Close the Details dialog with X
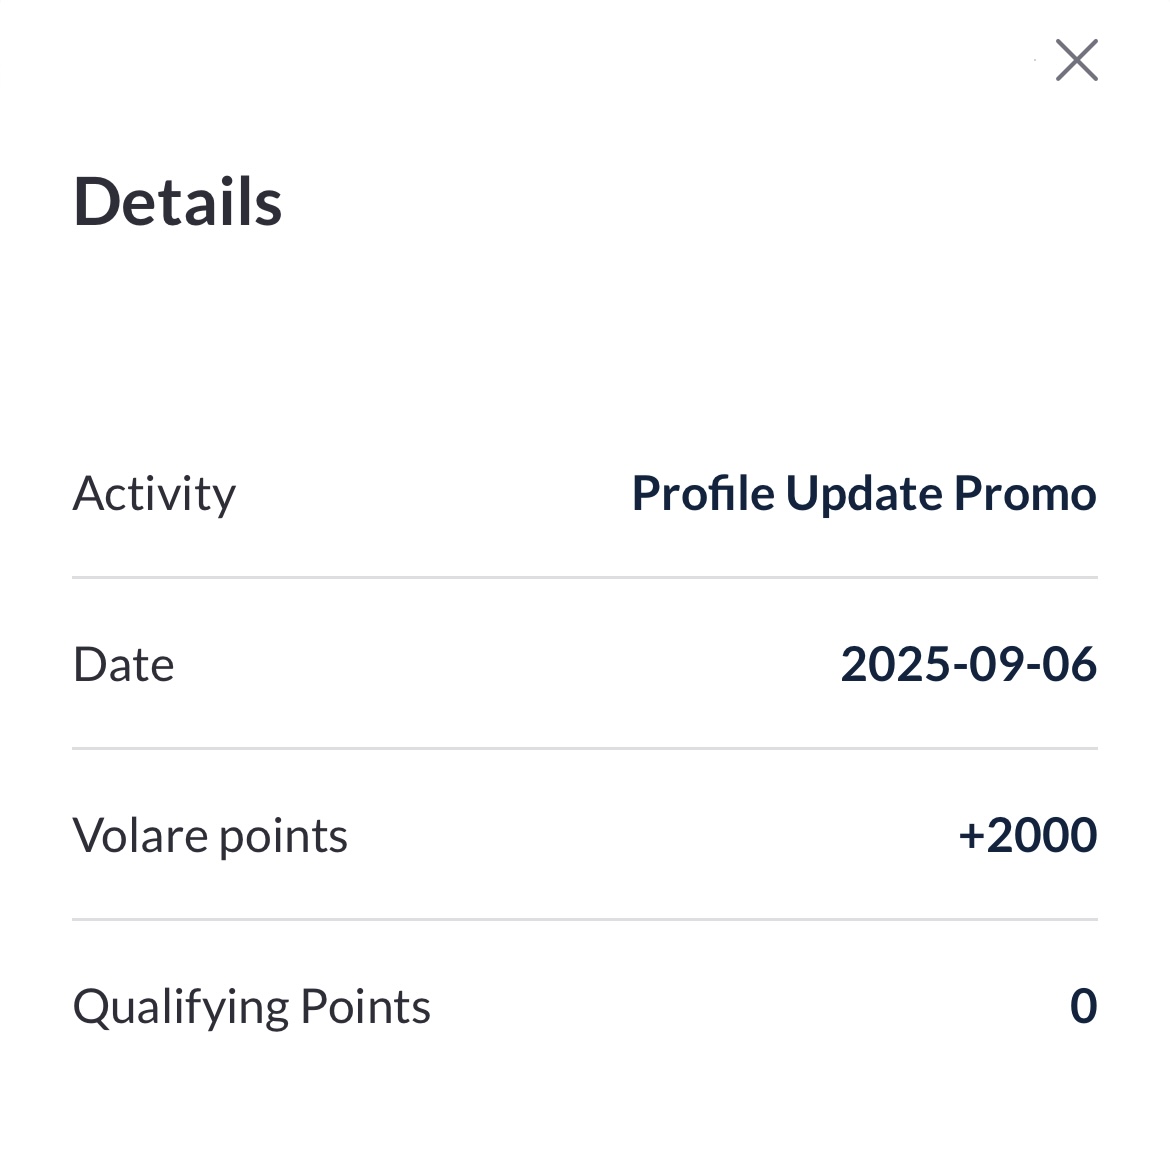 click(1076, 60)
